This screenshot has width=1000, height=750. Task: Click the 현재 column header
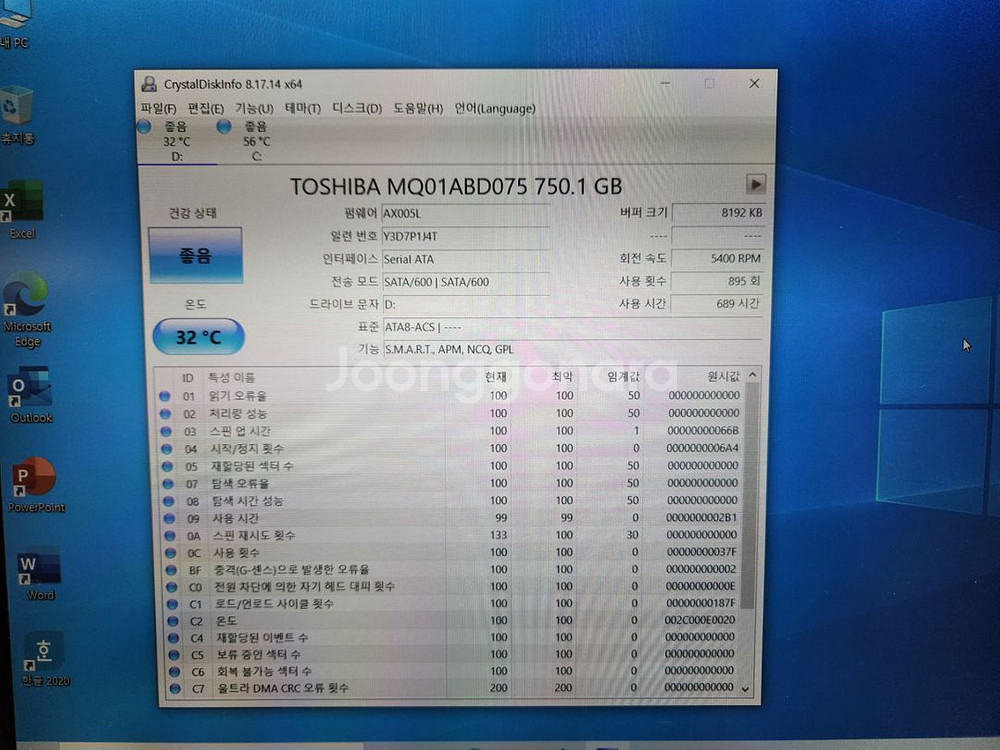(x=496, y=377)
